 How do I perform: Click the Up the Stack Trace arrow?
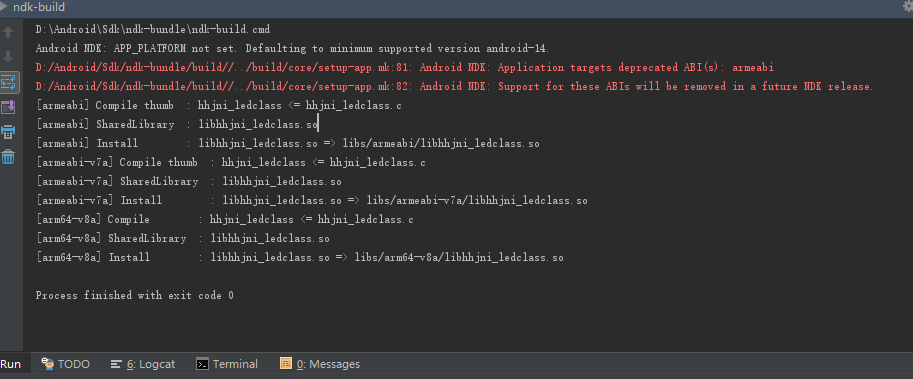[x=8, y=32]
